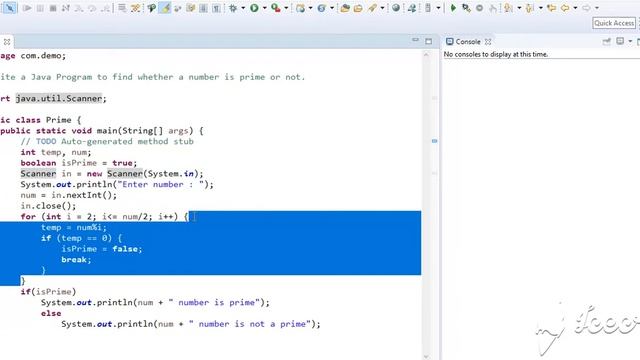Click the Resume debug toolbar icon
Viewport: 640px width, 360px height.
point(27,8)
